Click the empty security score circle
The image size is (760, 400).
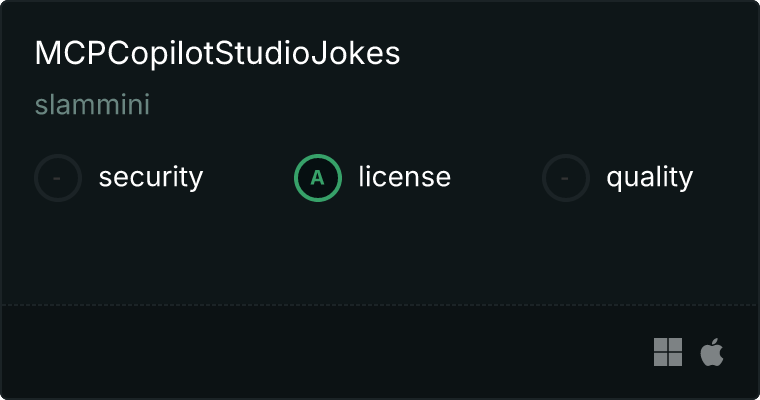[x=58, y=178]
